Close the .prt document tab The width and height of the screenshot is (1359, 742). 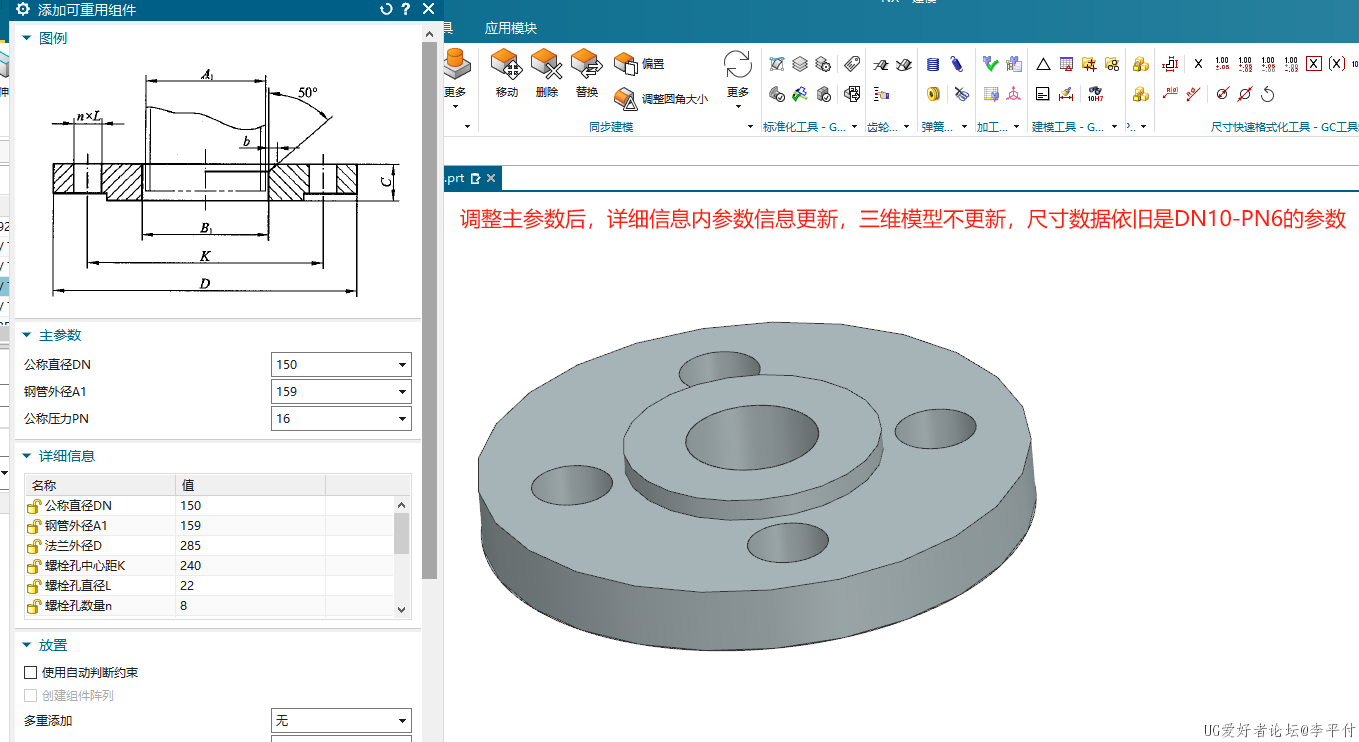pos(491,178)
